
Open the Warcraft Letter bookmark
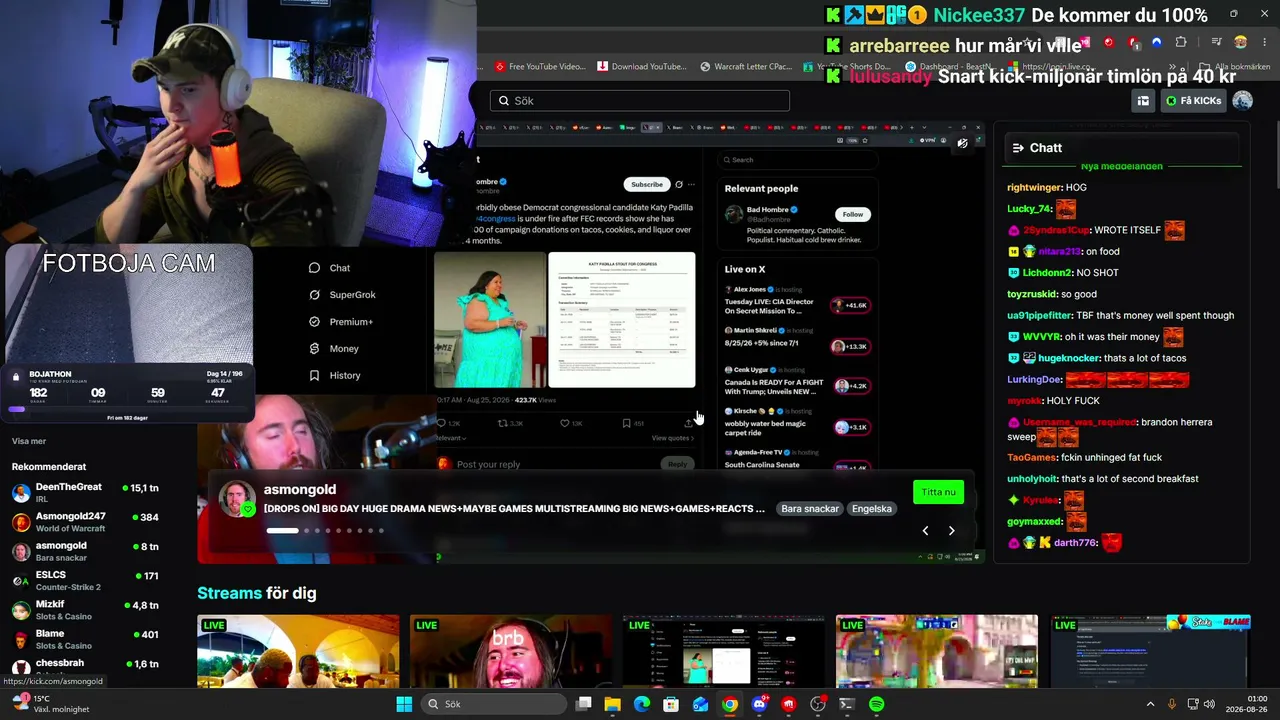(x=746, y=67)
